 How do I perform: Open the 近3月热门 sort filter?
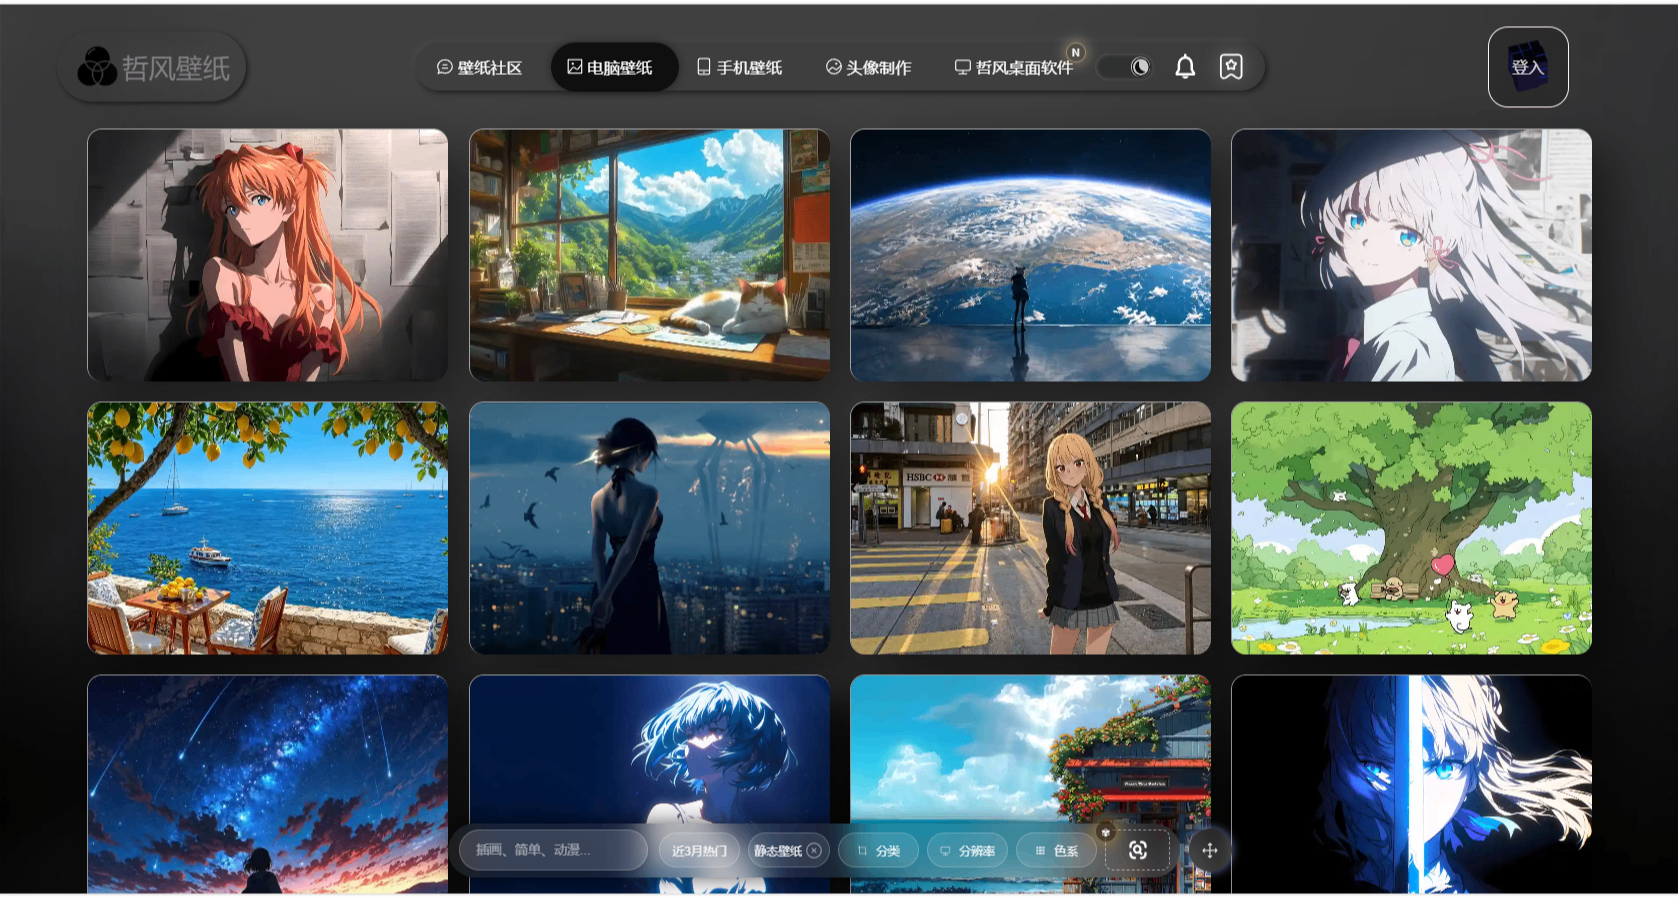[x=699, y=850]
